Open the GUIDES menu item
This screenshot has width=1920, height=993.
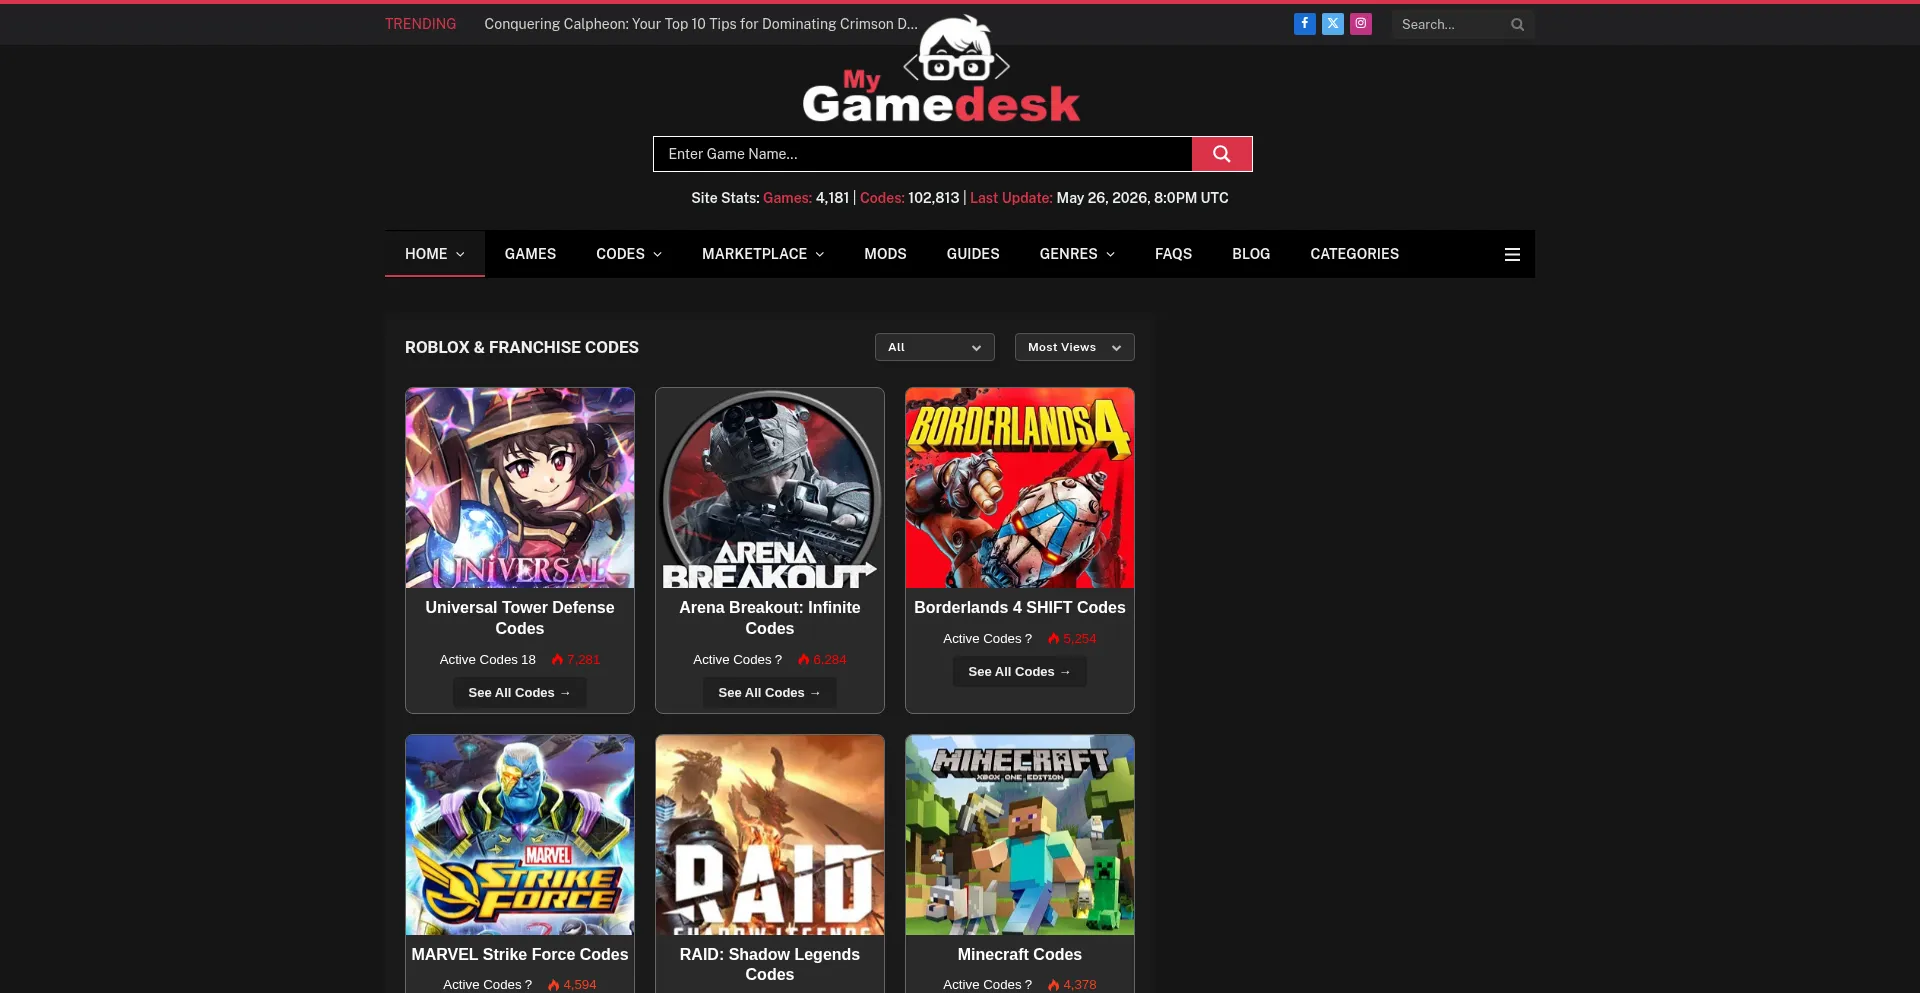(973, 254)
